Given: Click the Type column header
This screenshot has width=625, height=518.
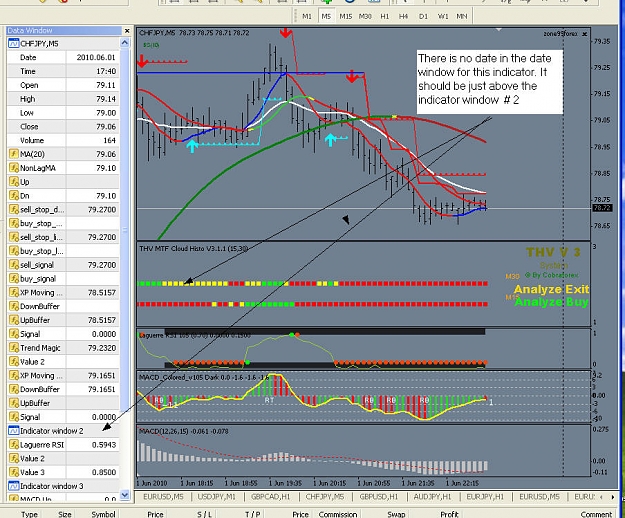Looking at the screenshot, I should click(29, 514).
